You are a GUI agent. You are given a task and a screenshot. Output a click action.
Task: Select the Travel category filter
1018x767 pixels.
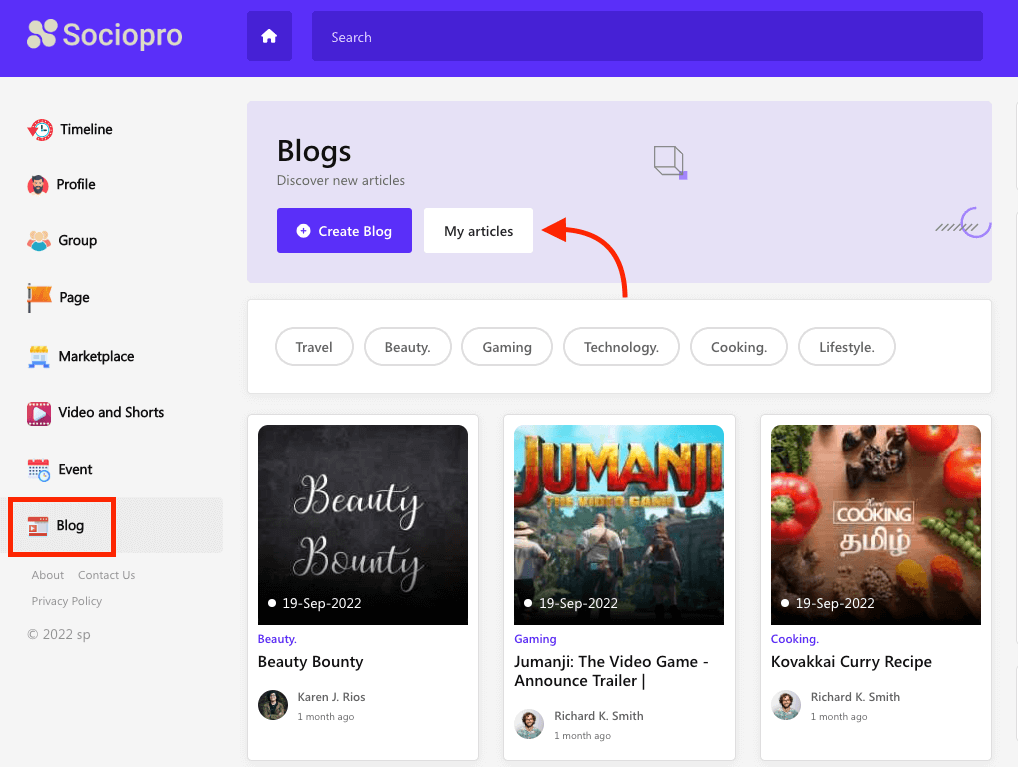pos(314,346)
